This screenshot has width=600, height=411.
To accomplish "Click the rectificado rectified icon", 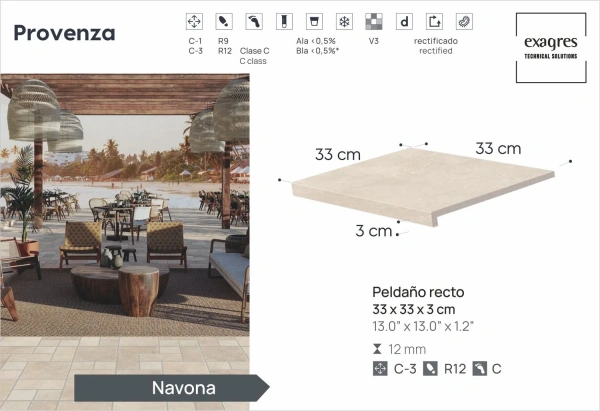I will (434, 21).
